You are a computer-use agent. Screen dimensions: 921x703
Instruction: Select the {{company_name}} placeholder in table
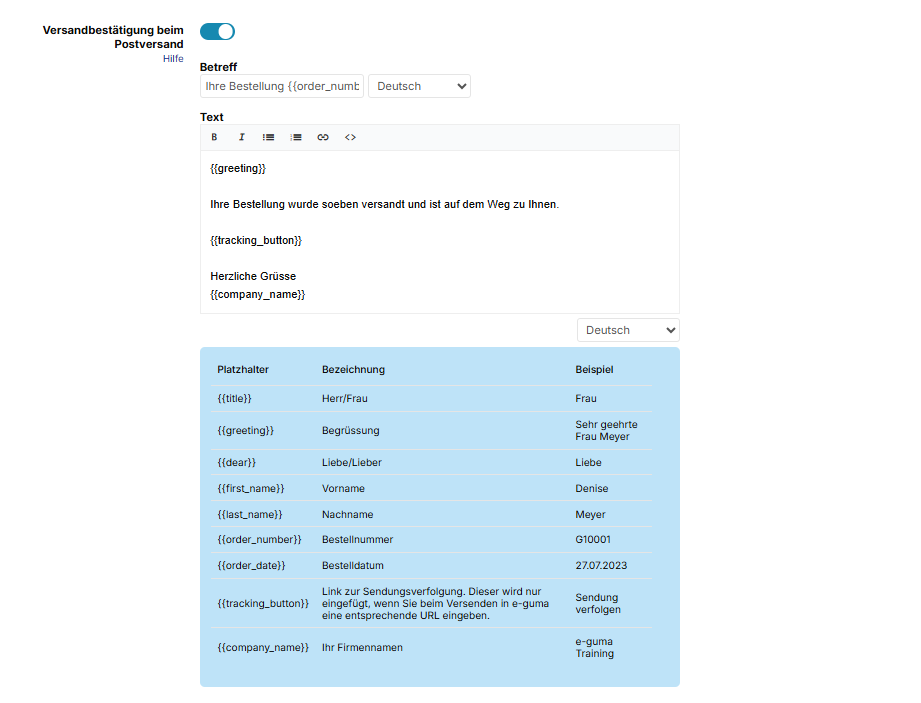263,647
